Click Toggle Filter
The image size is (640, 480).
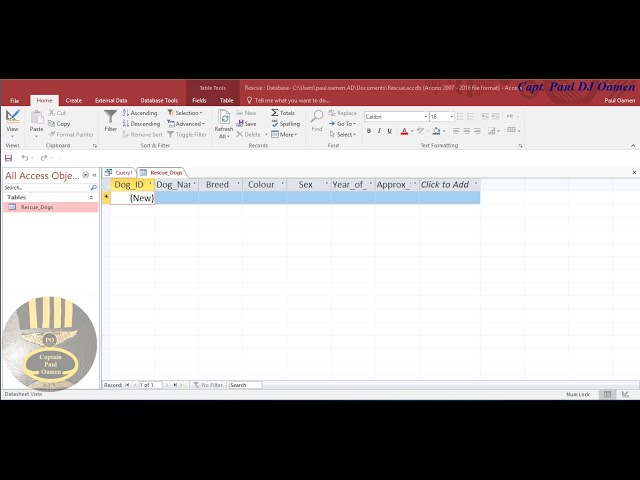click(x=187, y=134)
